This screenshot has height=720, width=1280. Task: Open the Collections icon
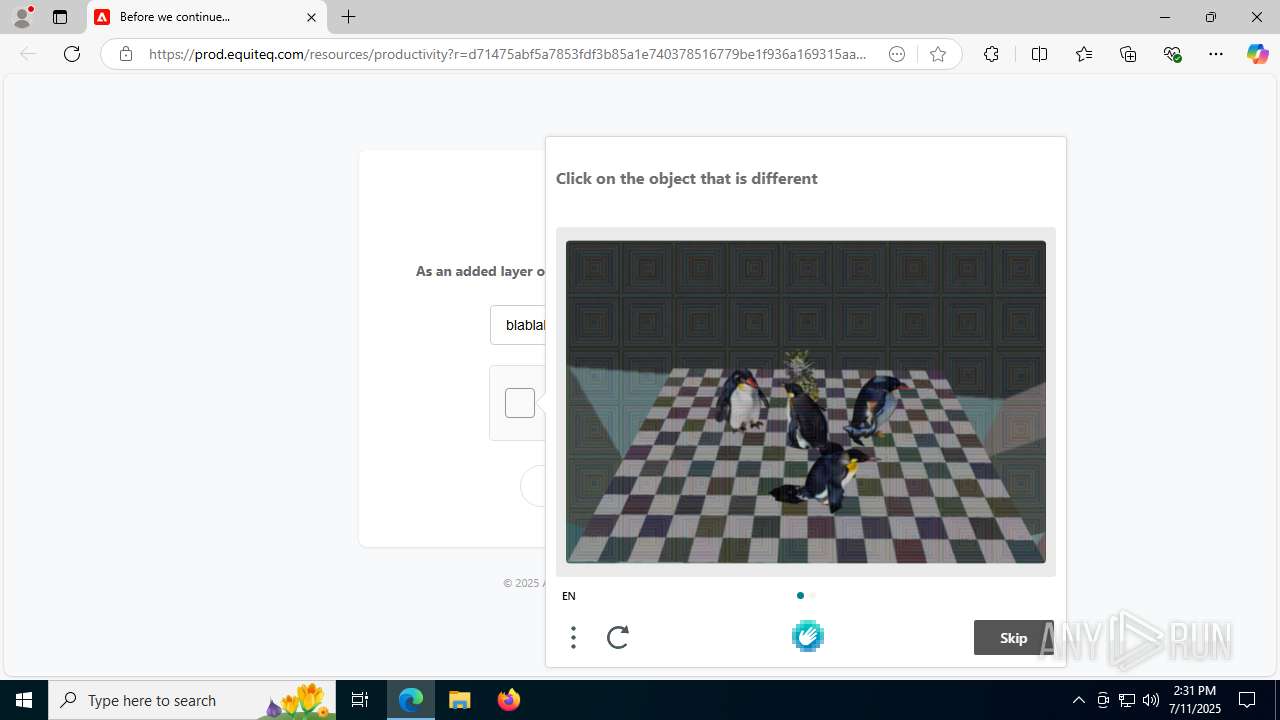pos(1128,54)
